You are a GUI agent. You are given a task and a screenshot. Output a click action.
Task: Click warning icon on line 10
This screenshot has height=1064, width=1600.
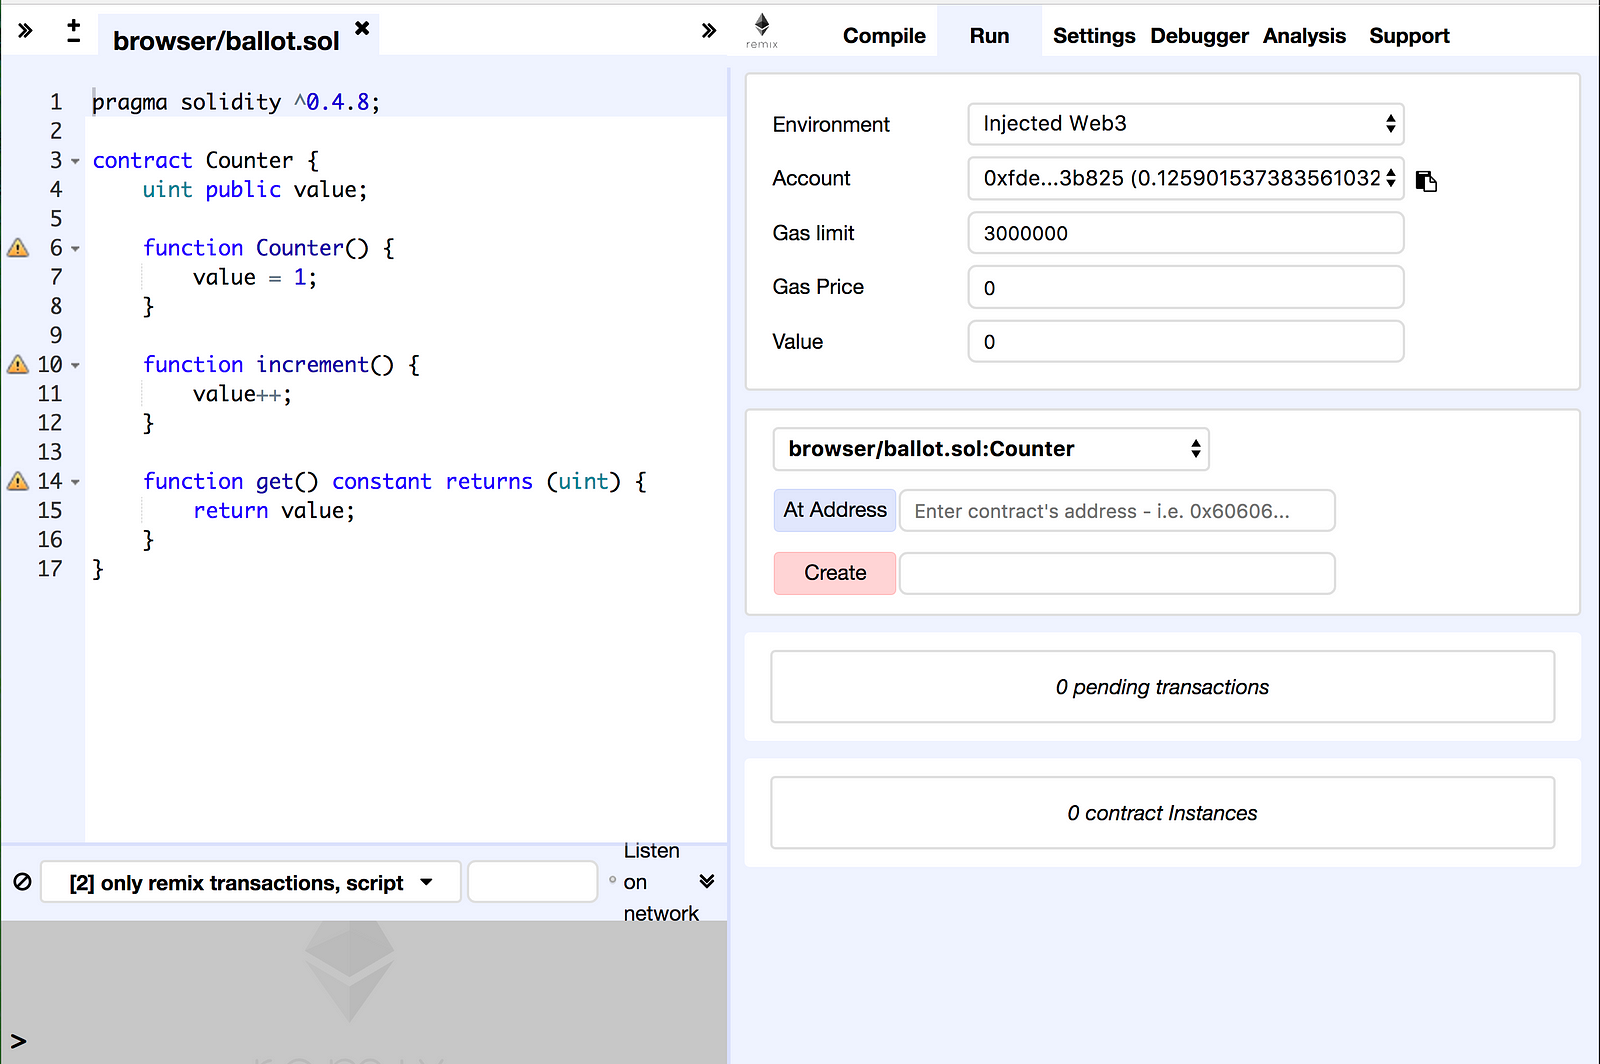[x=18, y=365]
